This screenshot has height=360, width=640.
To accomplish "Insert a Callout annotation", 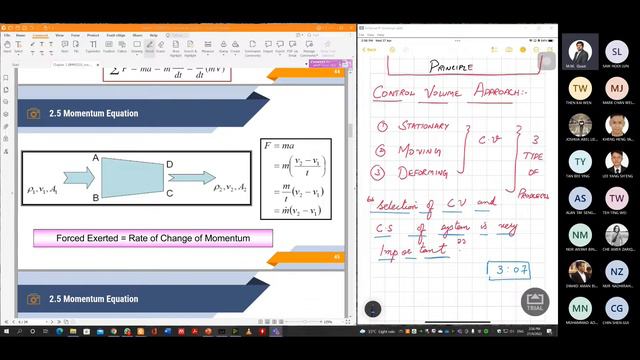I will (122, 46).
